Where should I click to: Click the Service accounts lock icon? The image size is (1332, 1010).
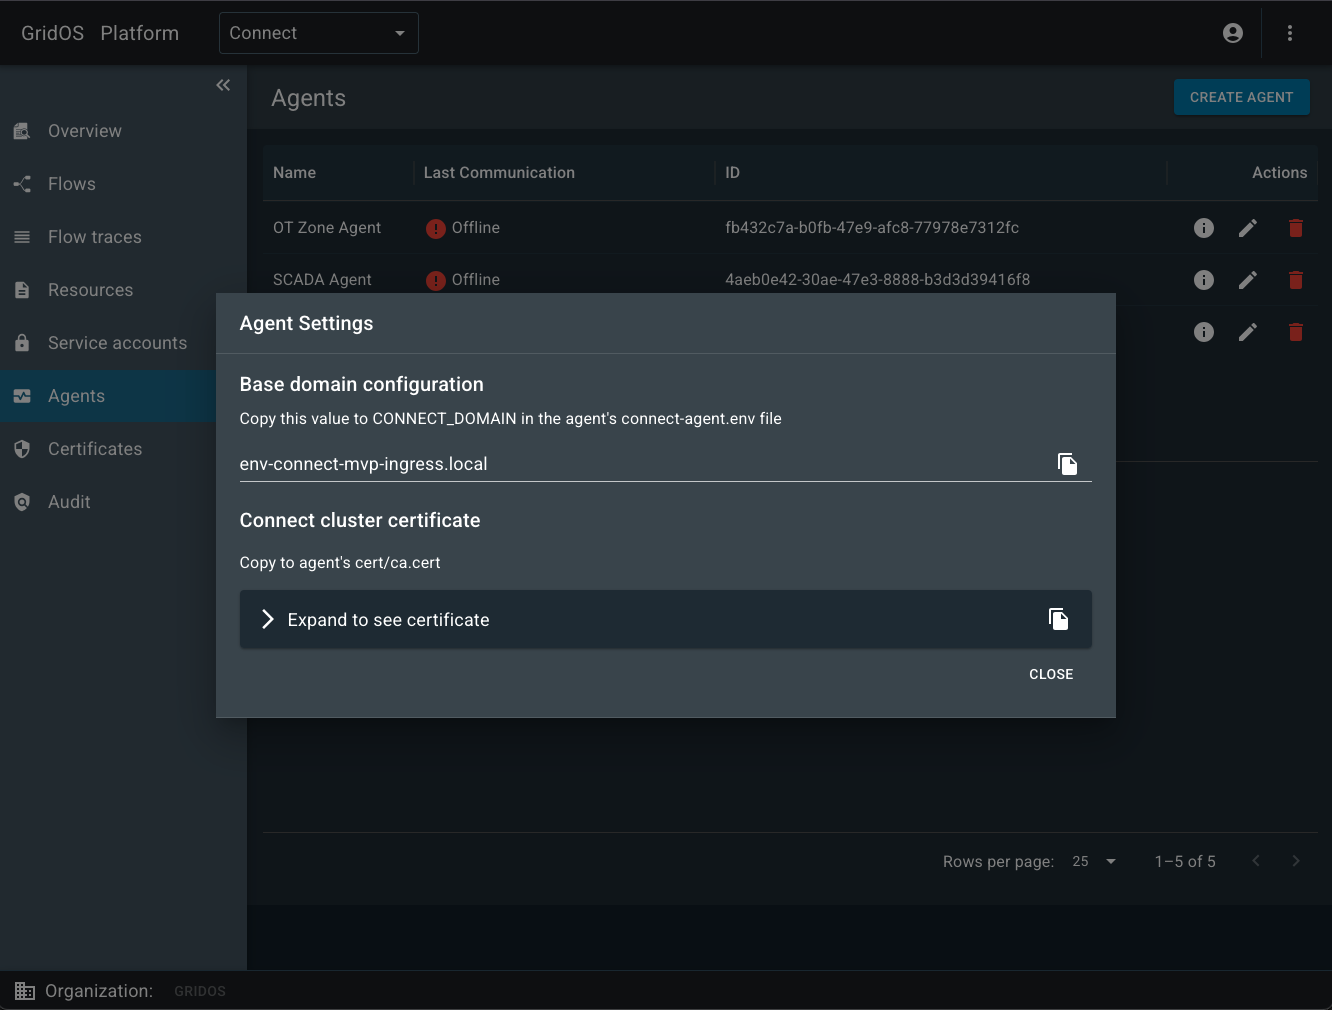point(22,343)
